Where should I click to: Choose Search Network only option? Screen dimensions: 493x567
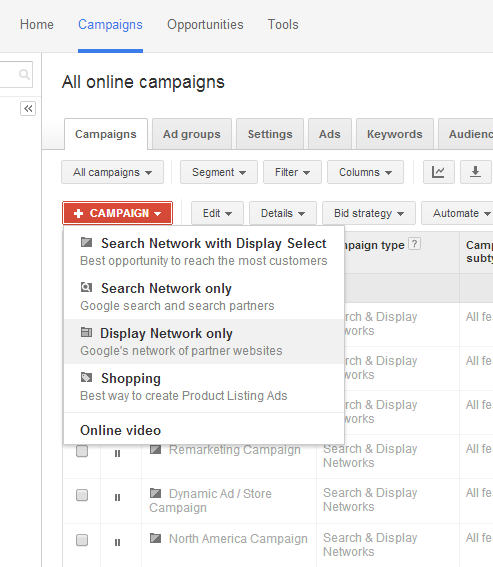tap(204, 297)
